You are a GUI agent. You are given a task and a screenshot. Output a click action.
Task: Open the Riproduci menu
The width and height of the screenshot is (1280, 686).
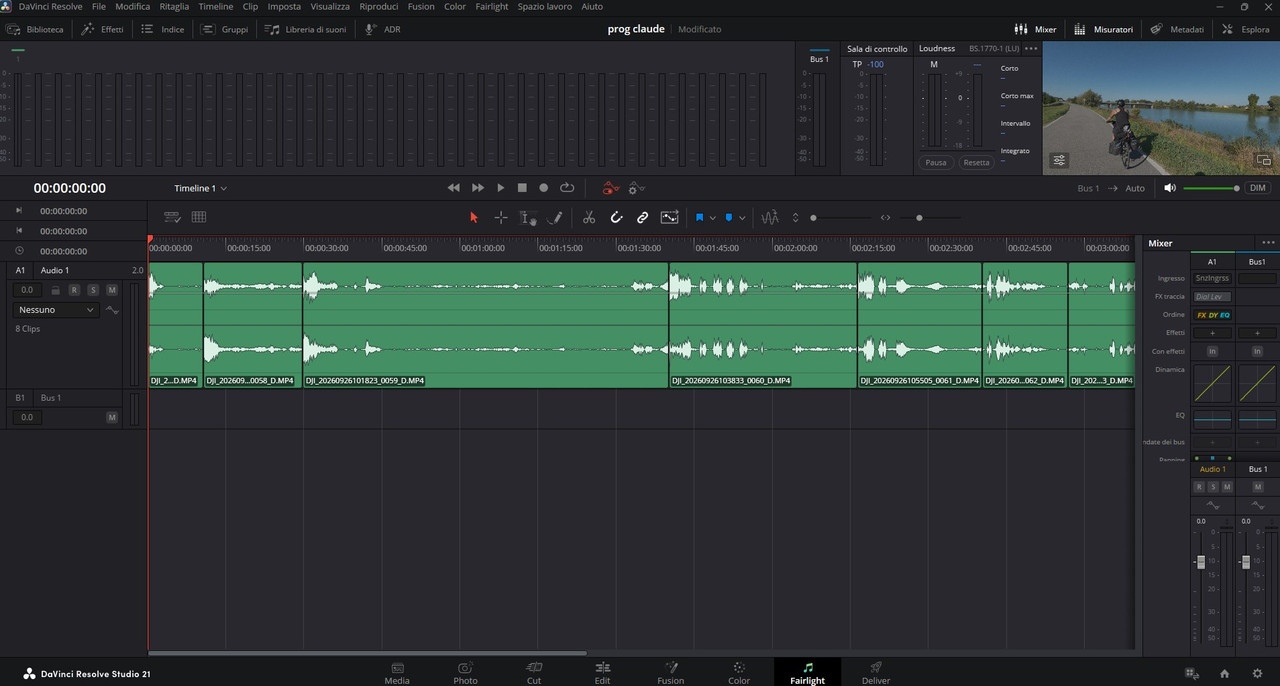pyautogui.click(x=379, y=6)
